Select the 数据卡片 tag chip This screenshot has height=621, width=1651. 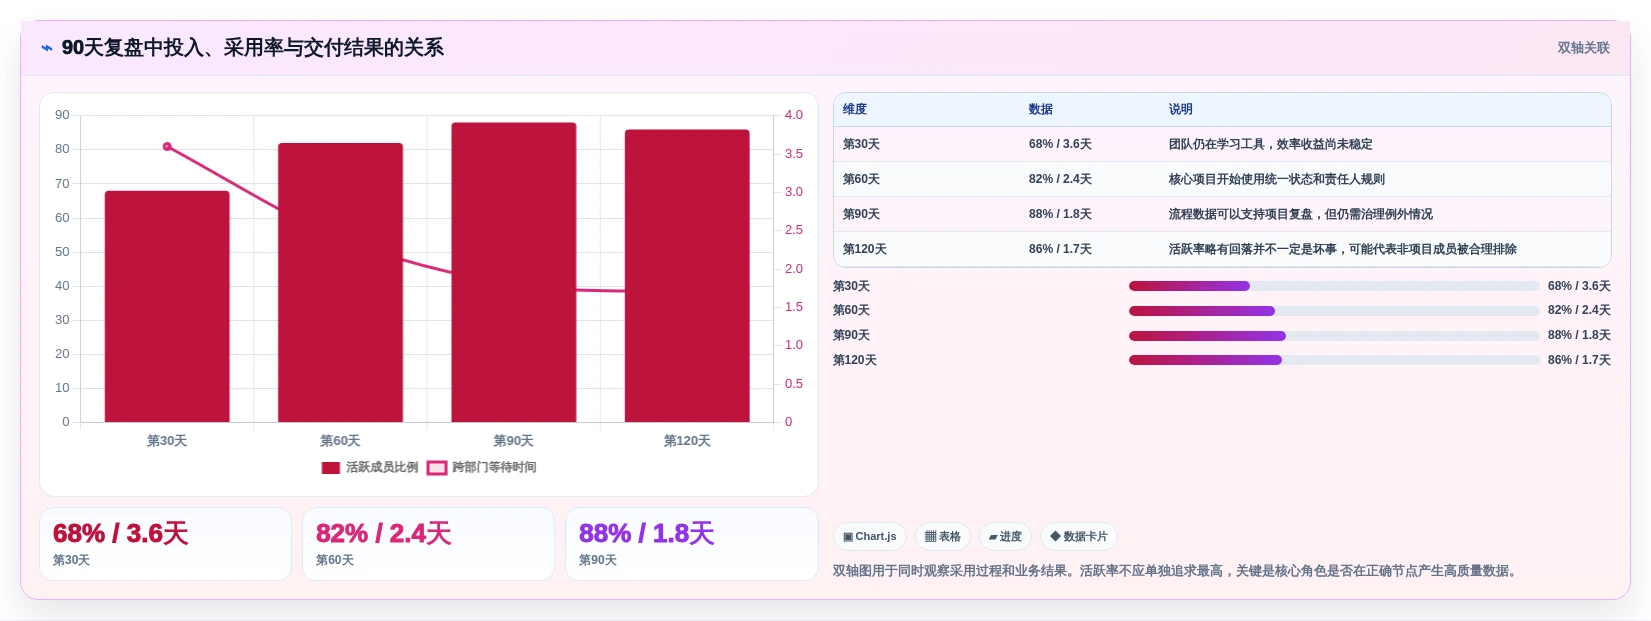tap(1079, 537)
